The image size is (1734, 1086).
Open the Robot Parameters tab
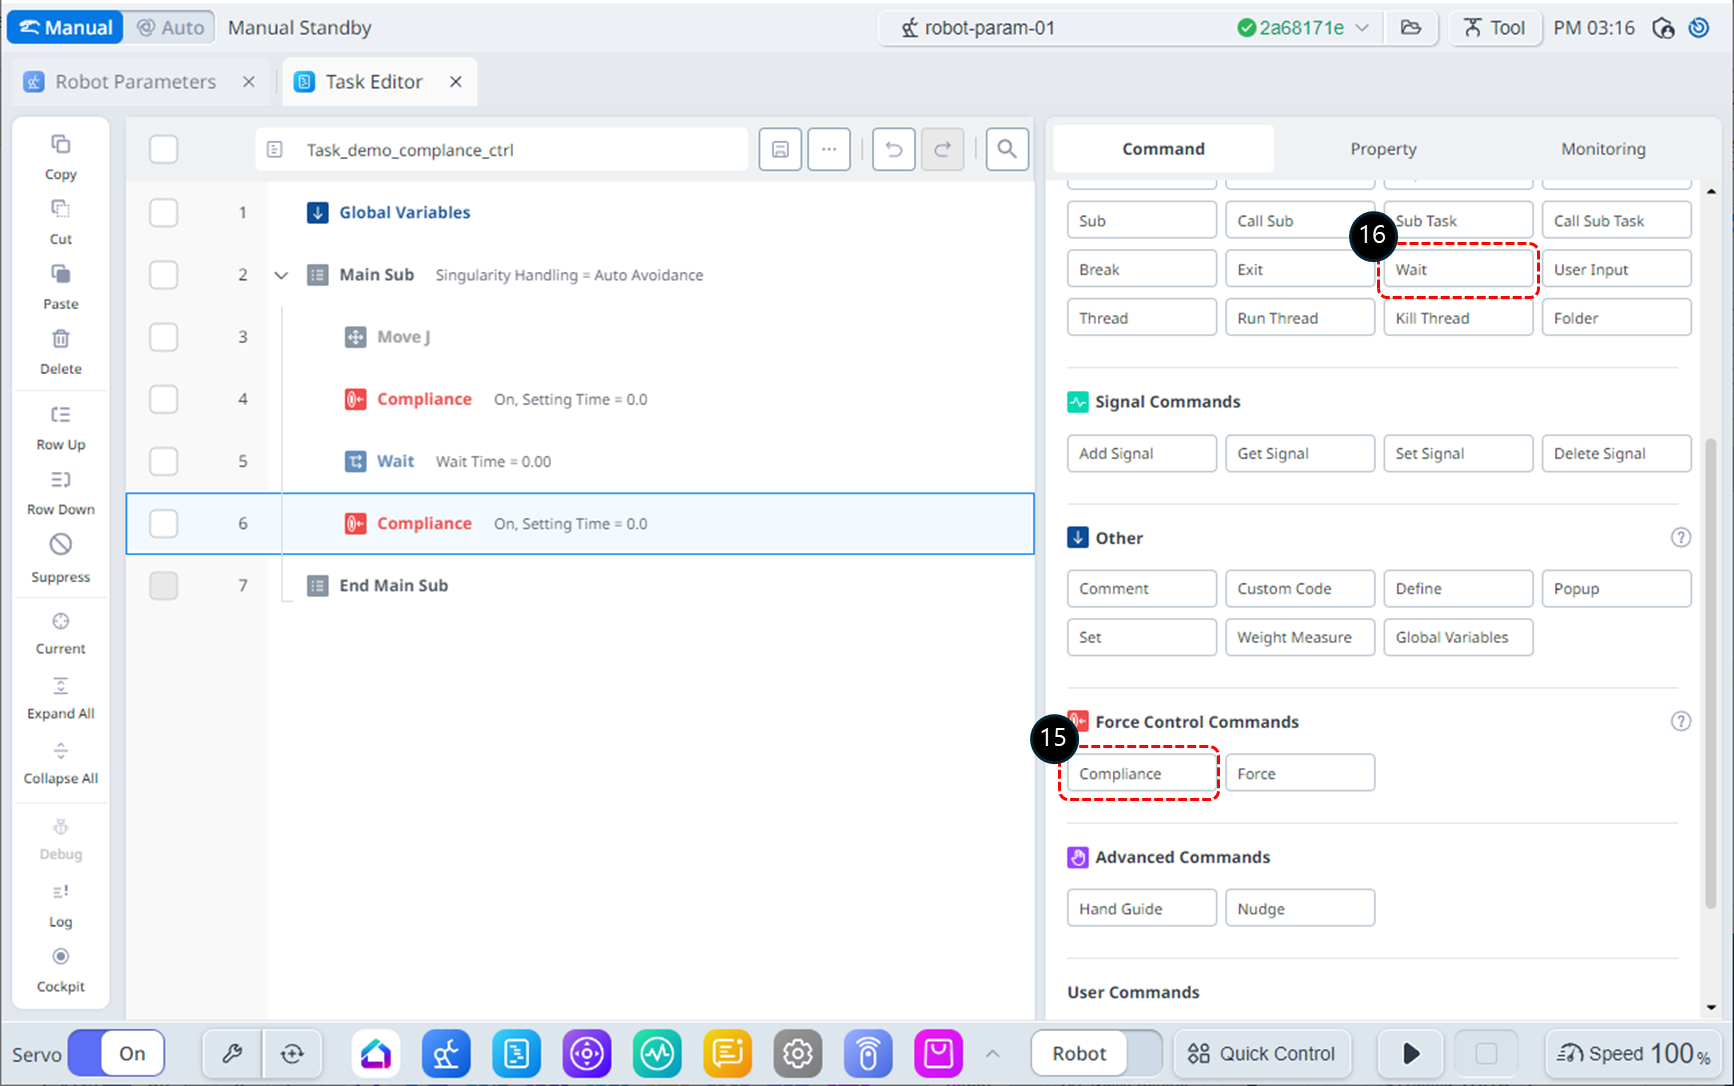135,82
